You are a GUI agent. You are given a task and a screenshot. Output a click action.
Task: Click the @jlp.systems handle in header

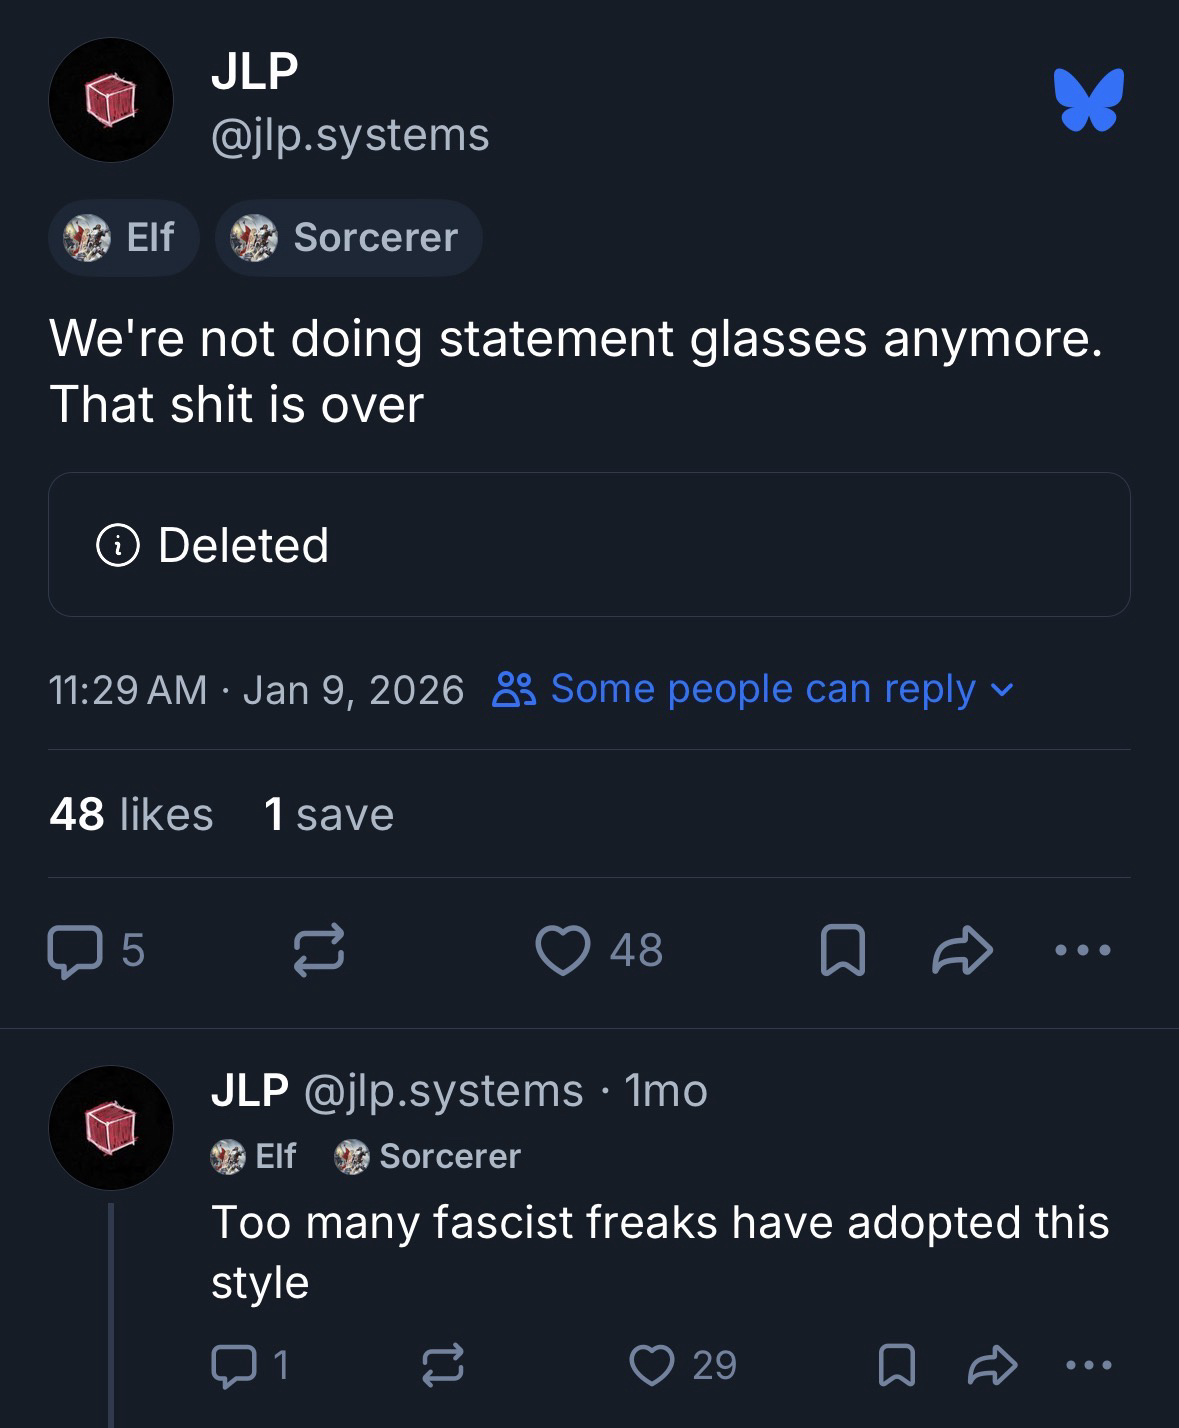(350, 135)
